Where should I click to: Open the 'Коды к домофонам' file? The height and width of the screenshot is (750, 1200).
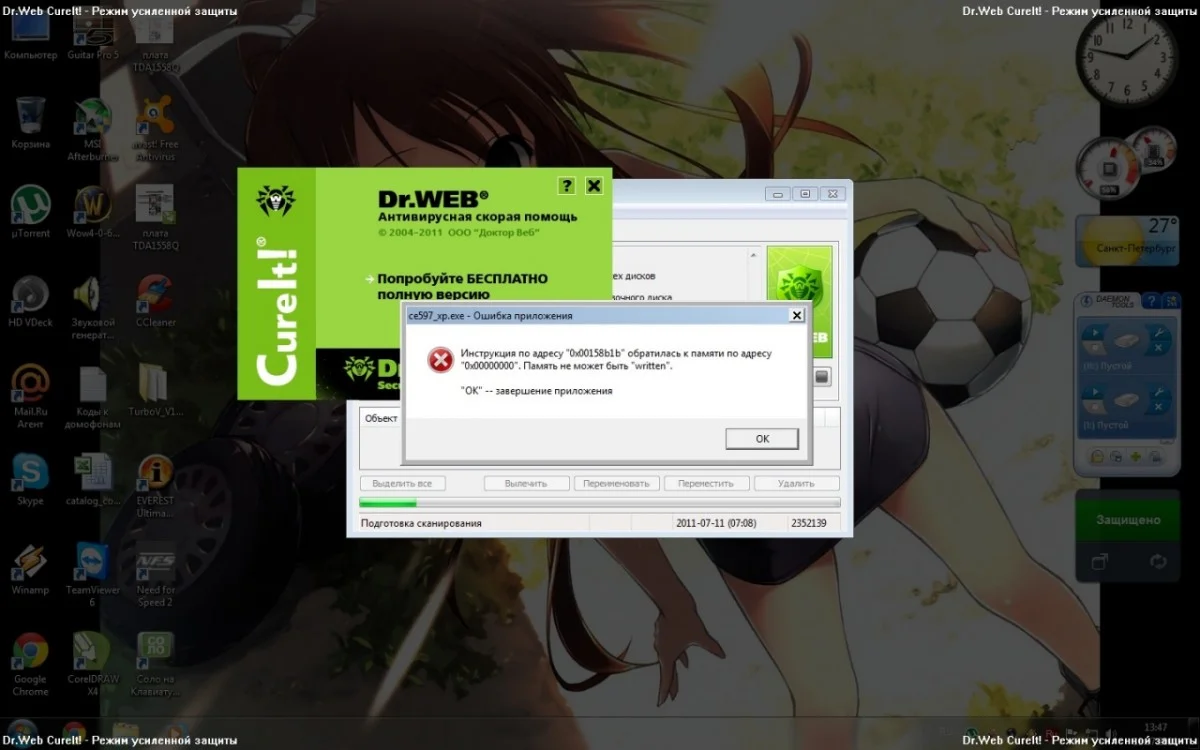(91, 396)
